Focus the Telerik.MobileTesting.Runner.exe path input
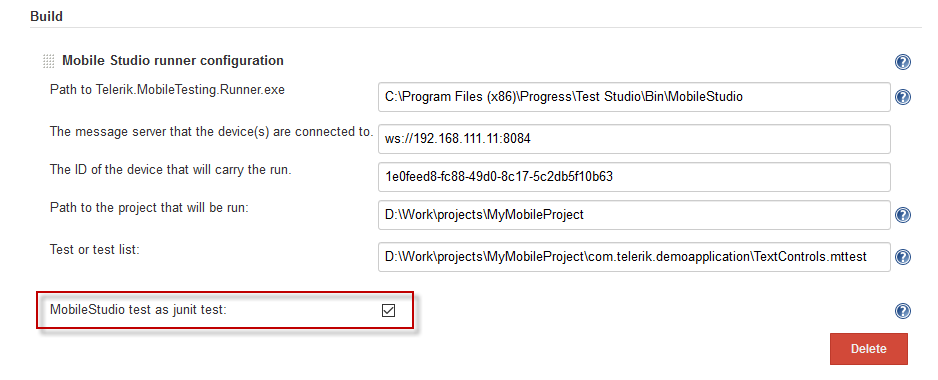Image resolution: width=938 pixels, height=380 pixels. point(634,97)
